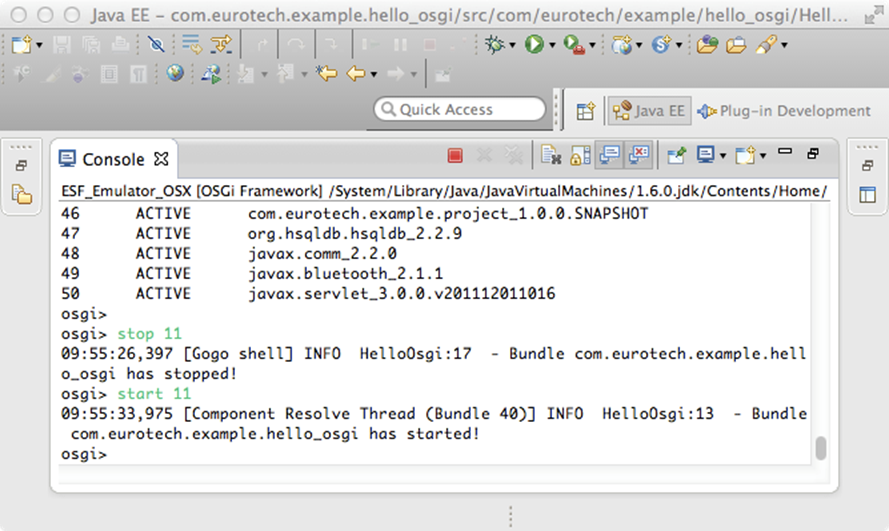Click the Save All toolbar icon
889x531 pixels.
pyautogui.click(x=90, y=44)
